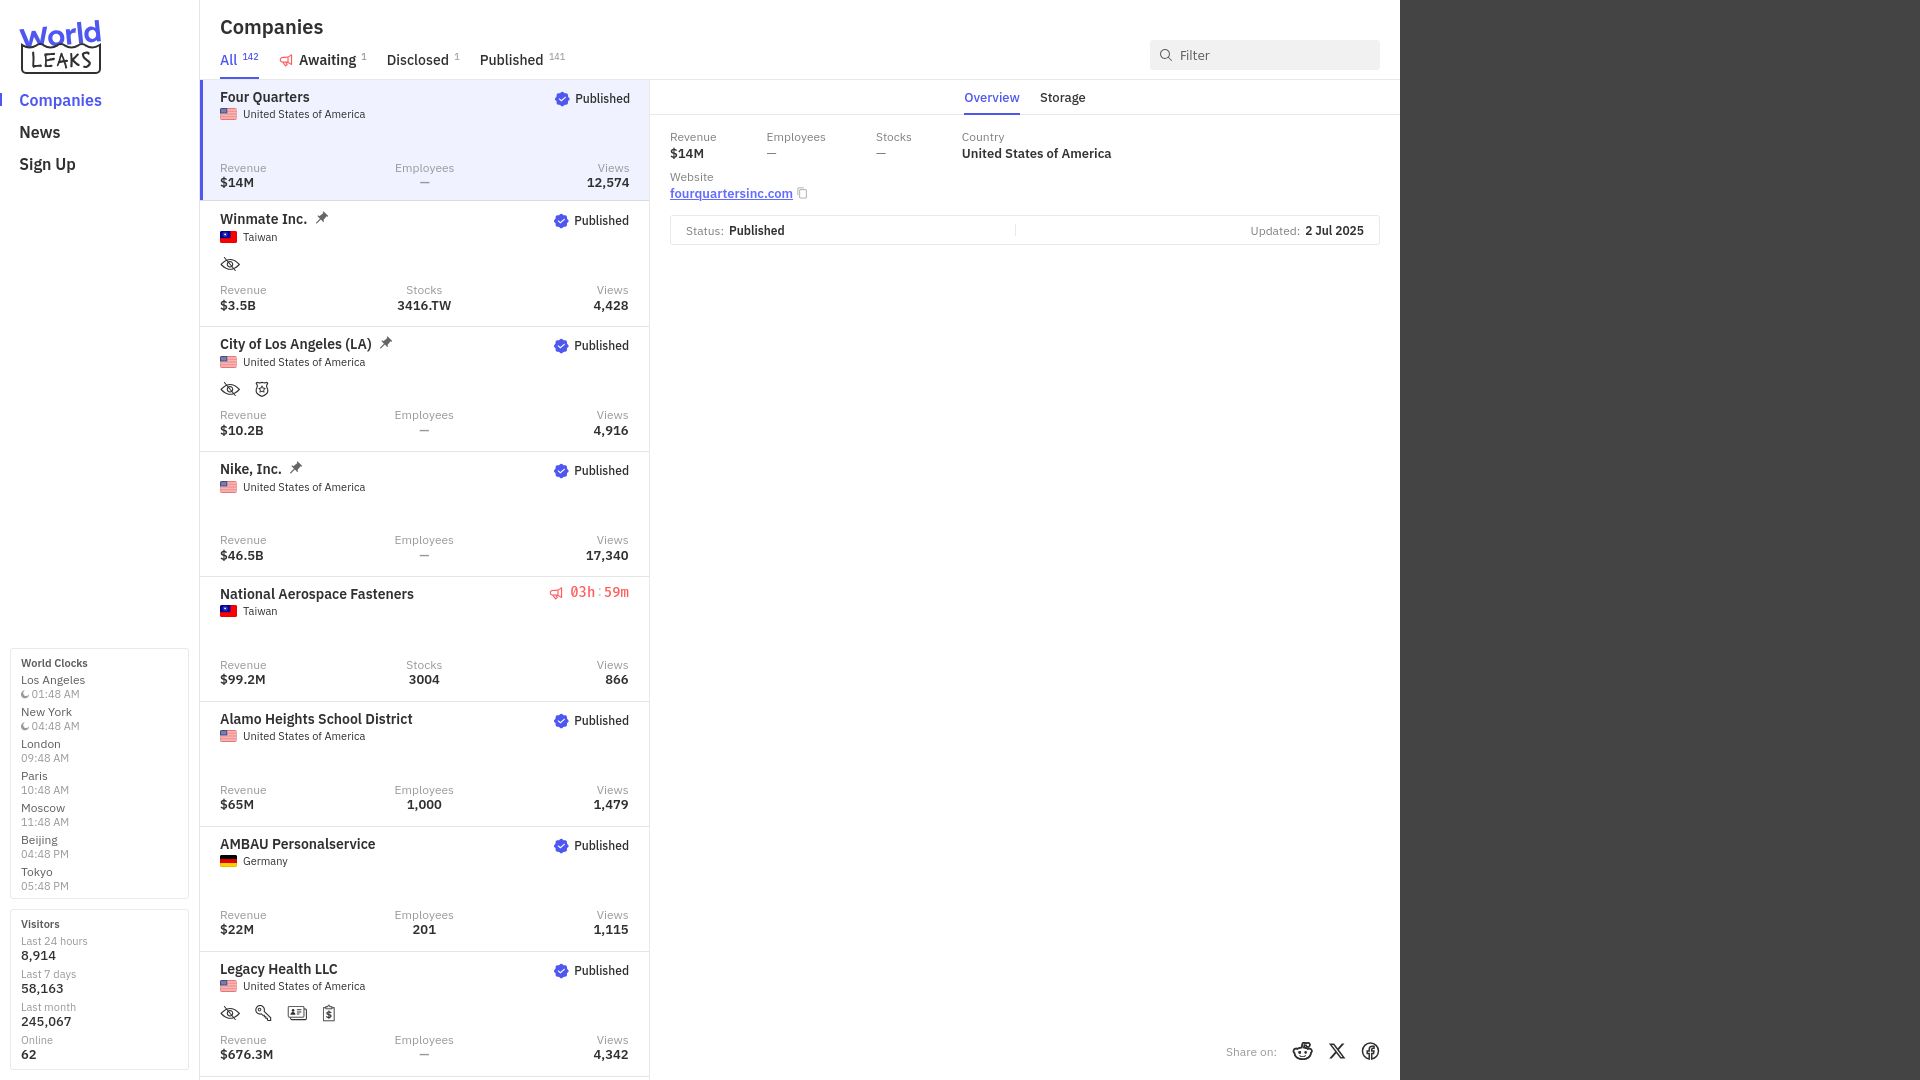The height and width of the screenshot is (1080, 1920).
Task: Click the pin icon next to Nike, Inc.
Action: tap(296, 468)
